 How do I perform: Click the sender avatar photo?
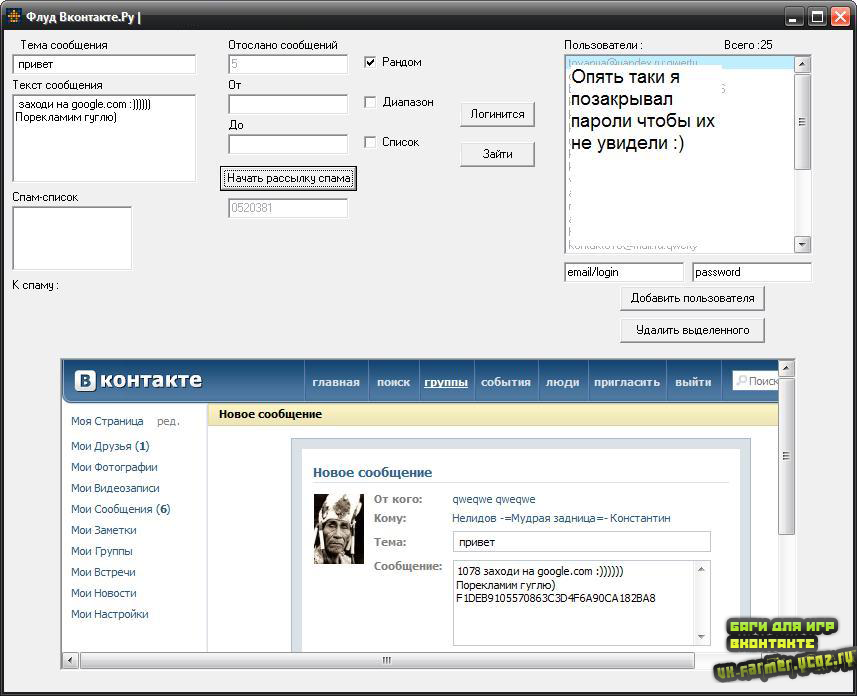coord(338,529)
